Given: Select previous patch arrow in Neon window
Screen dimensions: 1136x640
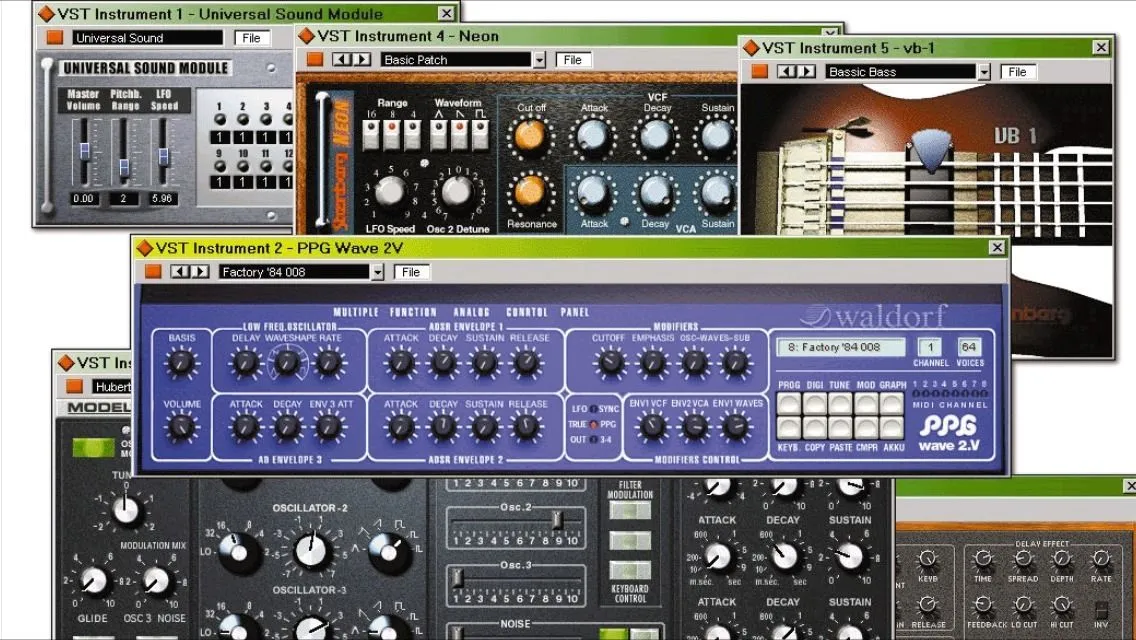Looking at the screenshot, I should [x=341, y=59].
